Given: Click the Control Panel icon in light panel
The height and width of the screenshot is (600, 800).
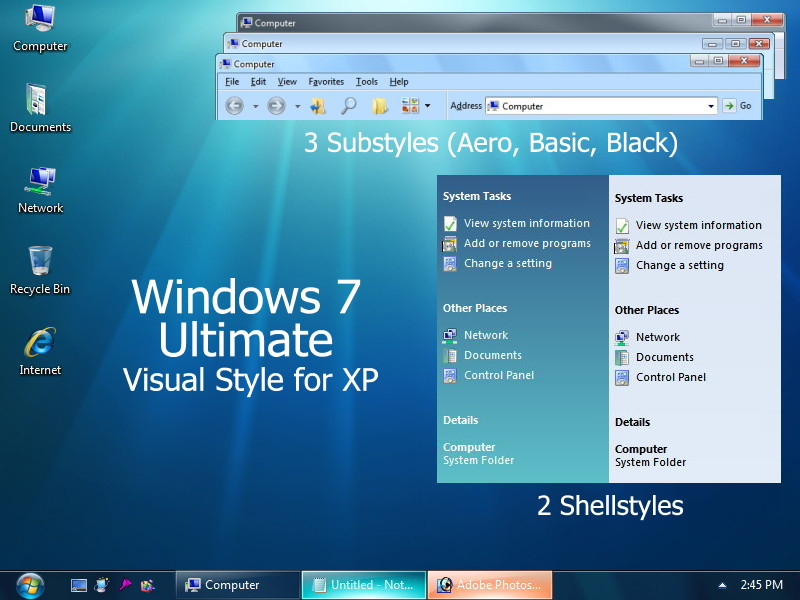Looking at the screenshot, I should point(622,378).
